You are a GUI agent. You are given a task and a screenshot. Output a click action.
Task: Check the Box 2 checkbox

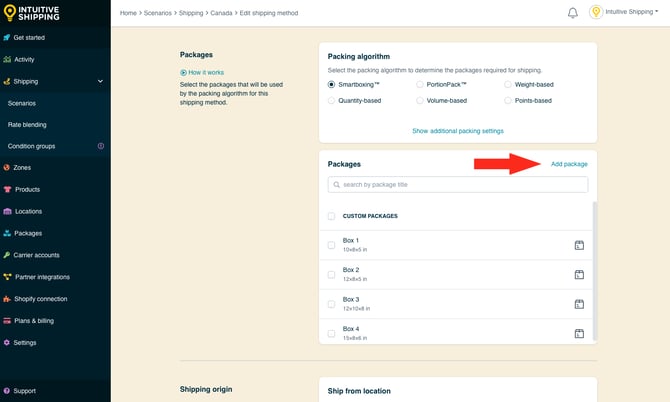(x=331, y=275)
